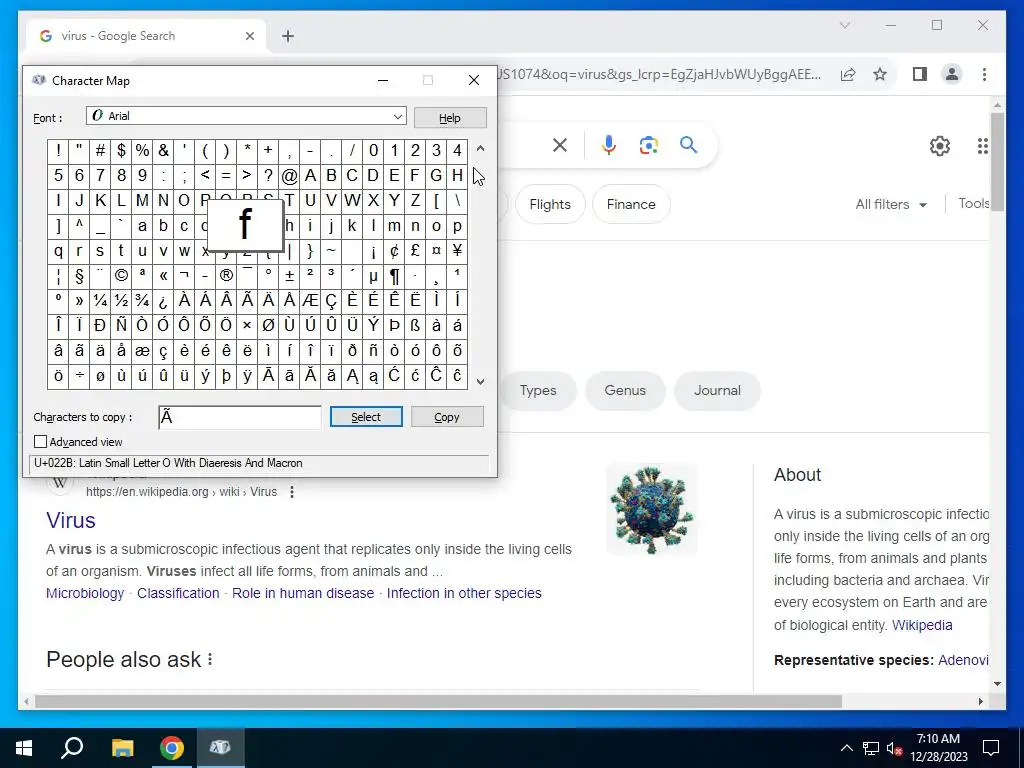Click the Tools option in Google search
Screen dimensions: 1024x768
point(974,203)
